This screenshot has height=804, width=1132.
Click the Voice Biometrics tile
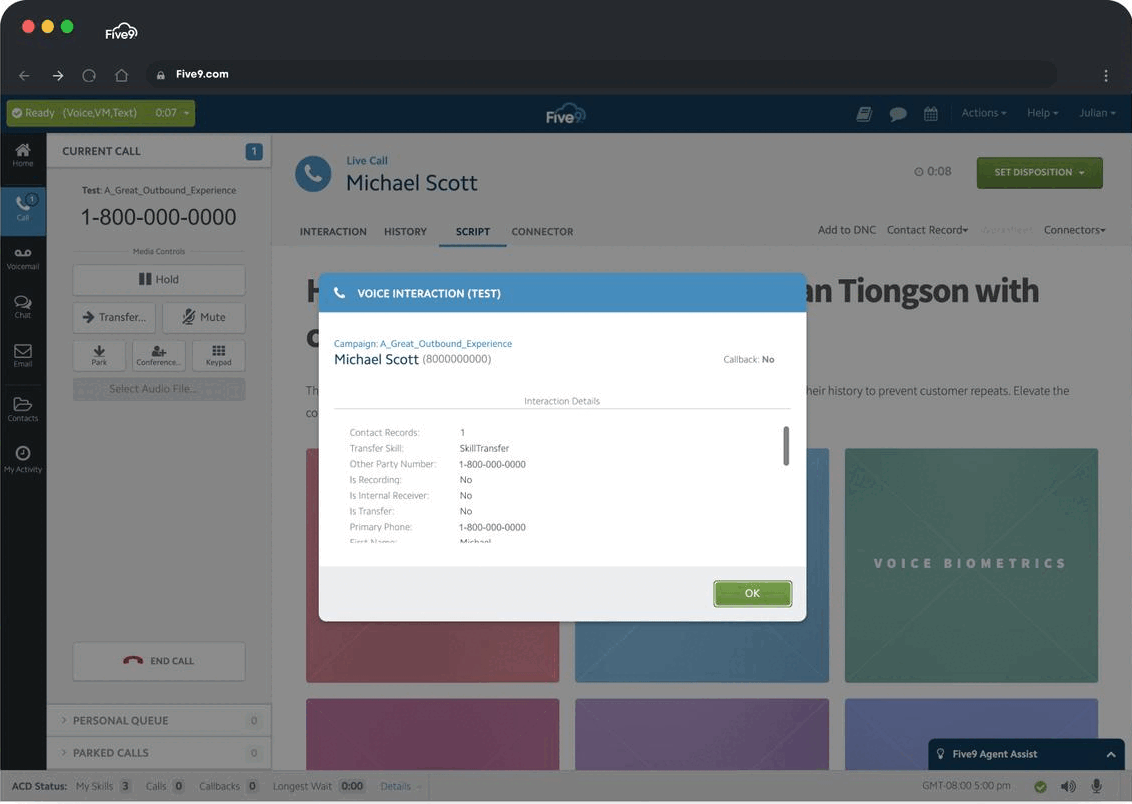(970, 564)
